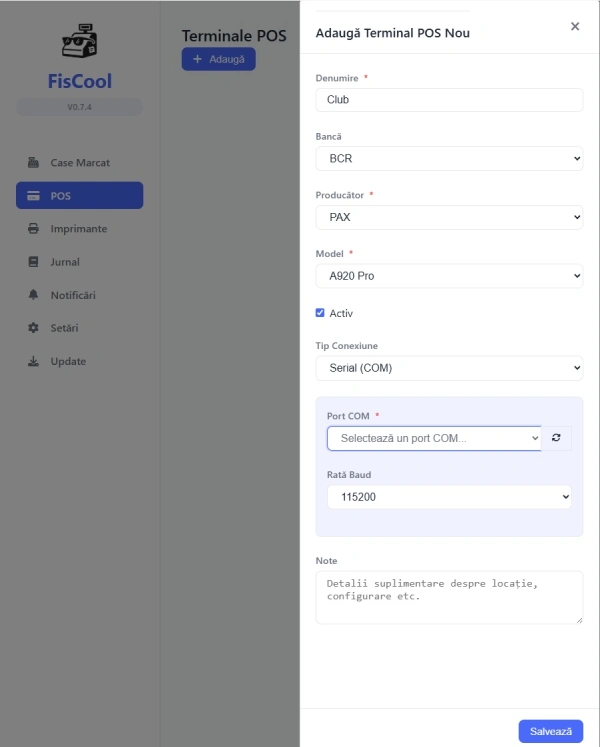Click the Rată Baud label
The height and width of the screenshot is (747, 600).
tap(349, 474)
